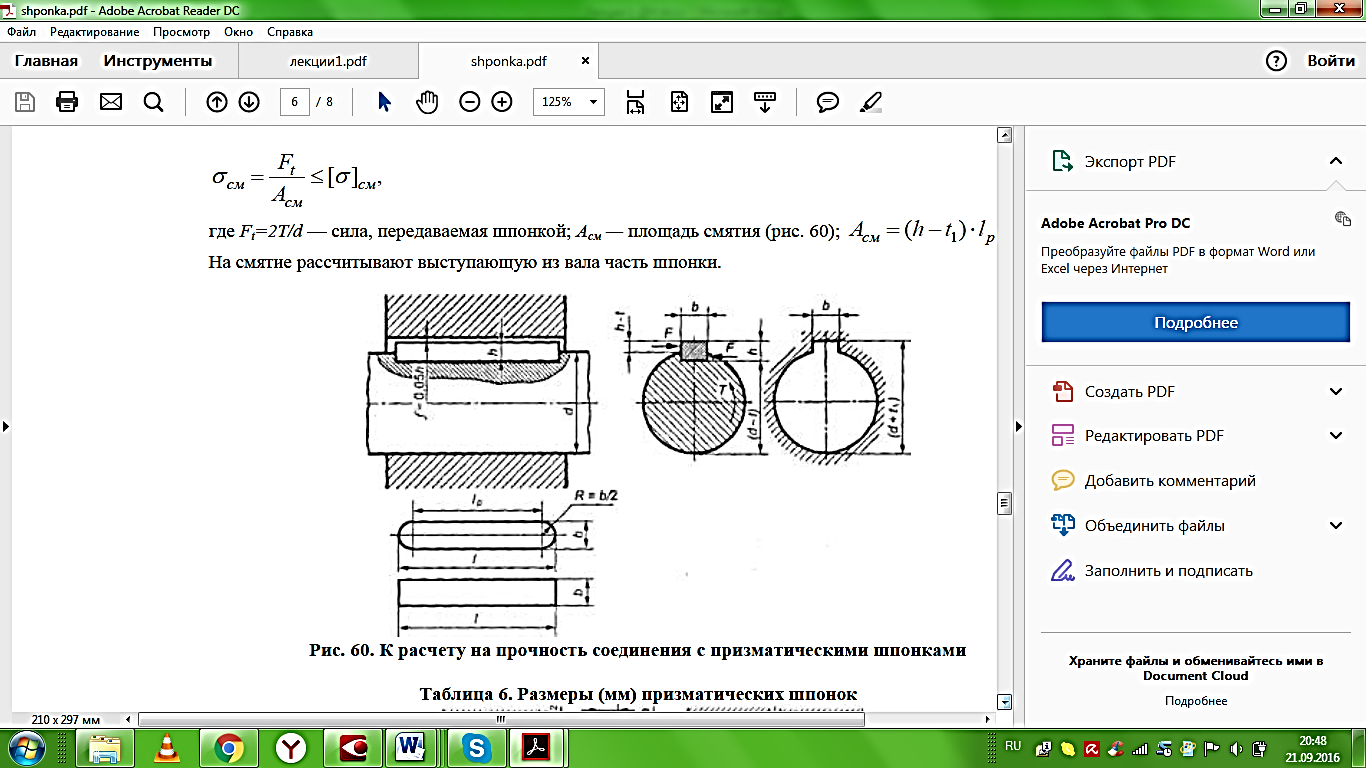Click the Zoom out minus icon
This screenshot has height=768, width=1366.
(470, 102)
